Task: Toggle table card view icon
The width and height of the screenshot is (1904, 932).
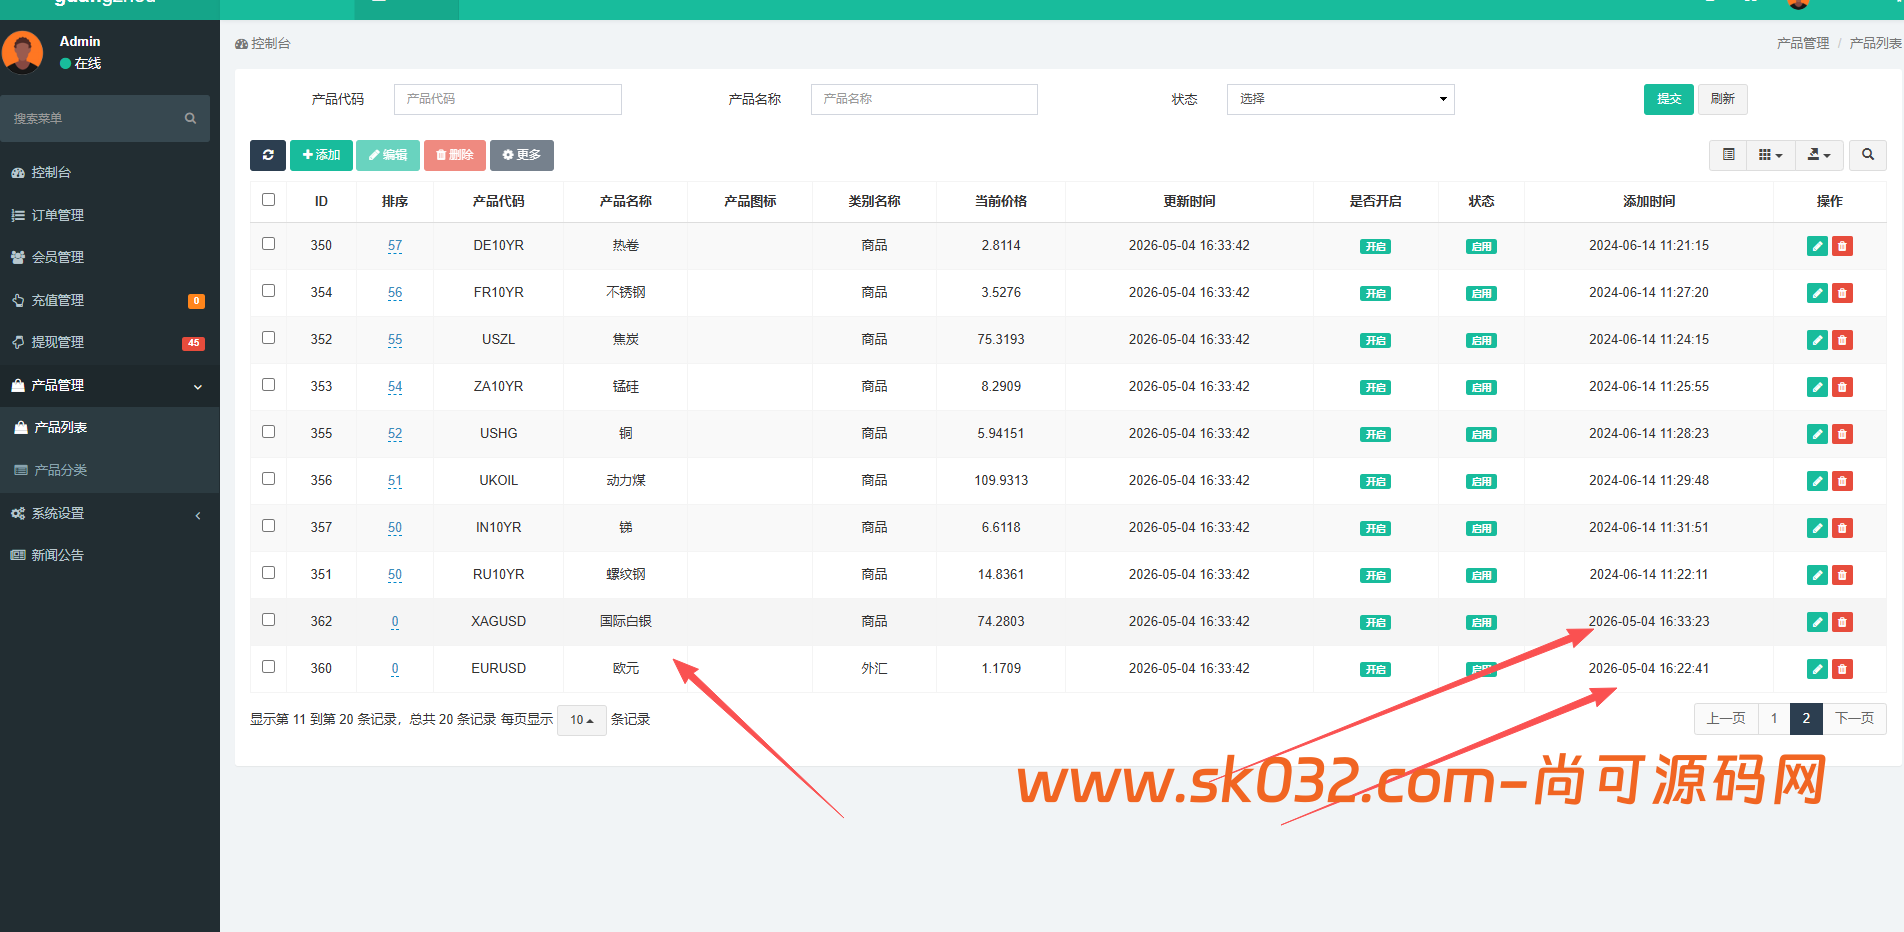Action: (1728, 155)
